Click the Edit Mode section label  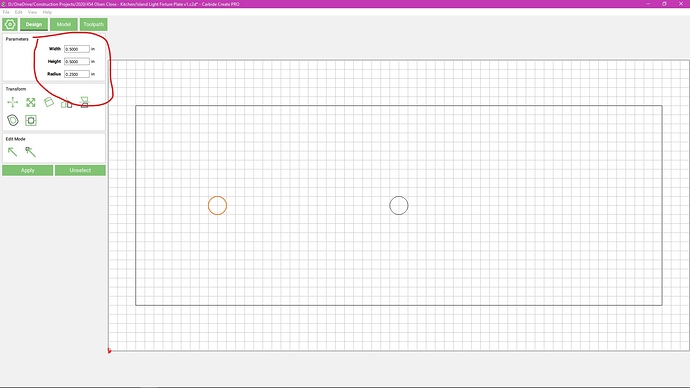[x=15, y=139]
